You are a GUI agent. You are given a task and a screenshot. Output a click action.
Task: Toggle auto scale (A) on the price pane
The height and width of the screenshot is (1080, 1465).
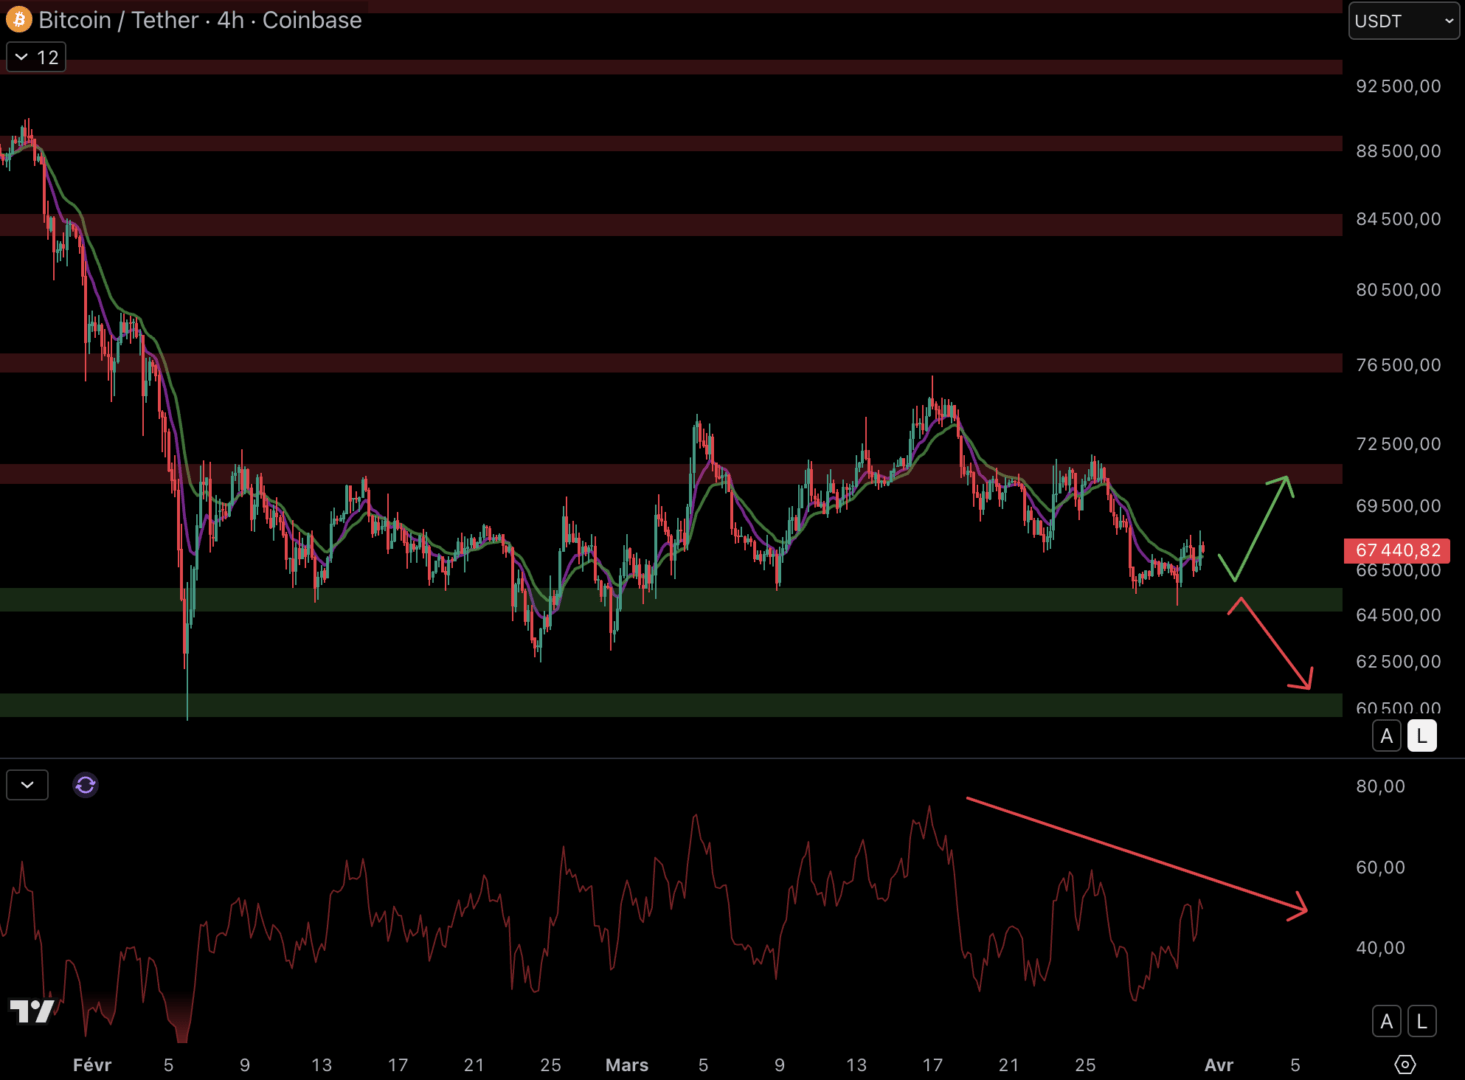[x=1386, y=736]
